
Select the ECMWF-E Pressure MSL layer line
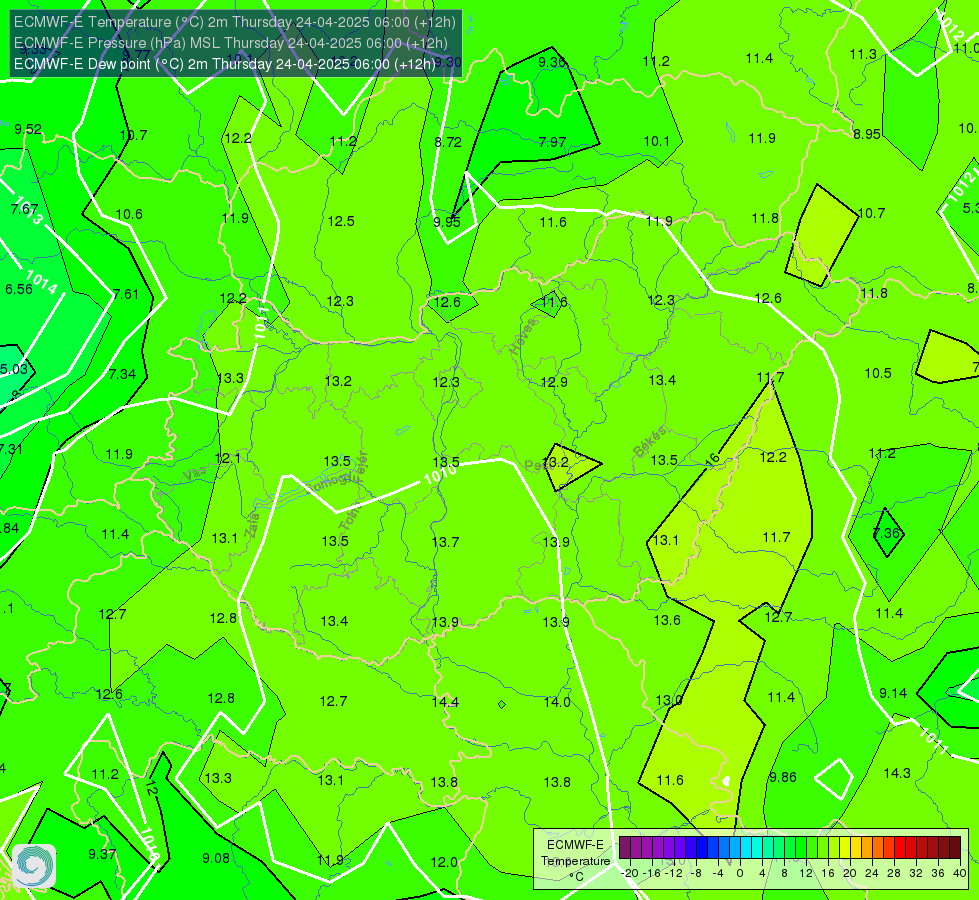230,43
